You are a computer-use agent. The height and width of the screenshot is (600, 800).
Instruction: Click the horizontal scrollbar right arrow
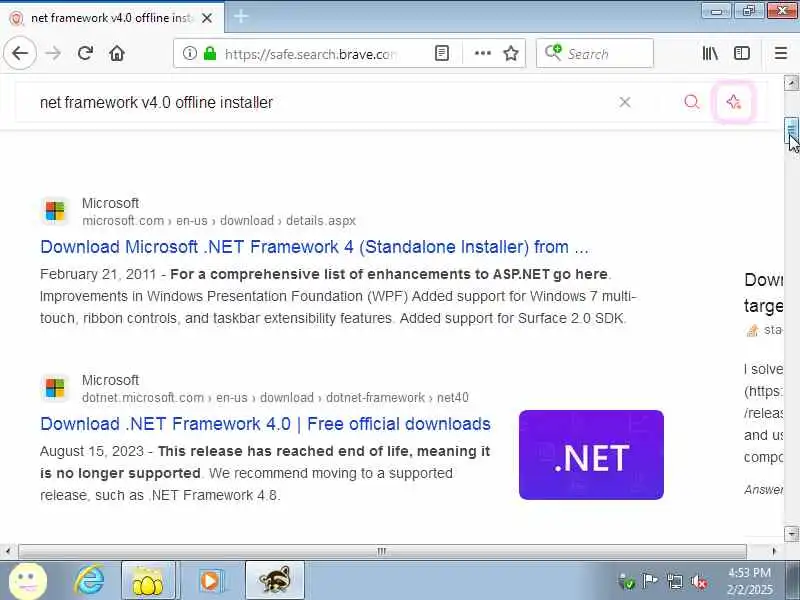click(x=774, y=551)
